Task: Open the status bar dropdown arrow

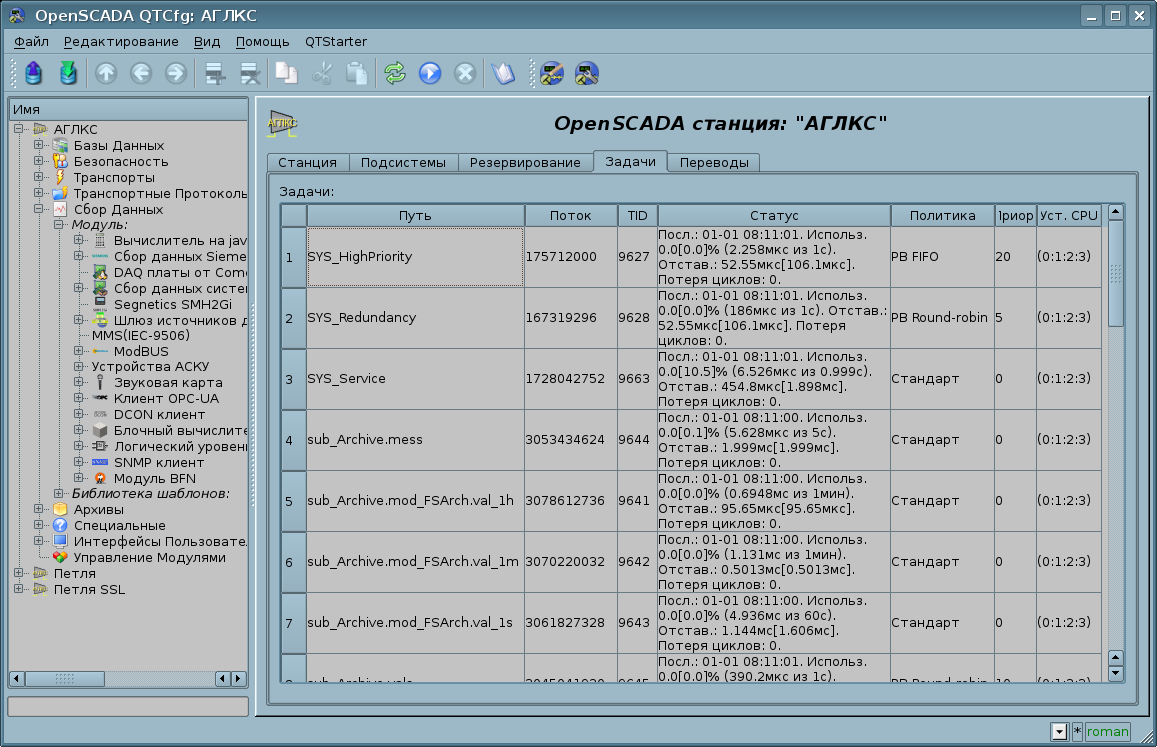Action: point(1060,731)
